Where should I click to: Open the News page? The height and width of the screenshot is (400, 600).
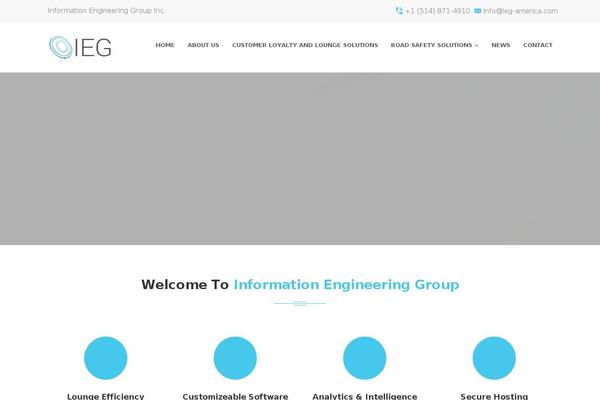click(501, 45)
